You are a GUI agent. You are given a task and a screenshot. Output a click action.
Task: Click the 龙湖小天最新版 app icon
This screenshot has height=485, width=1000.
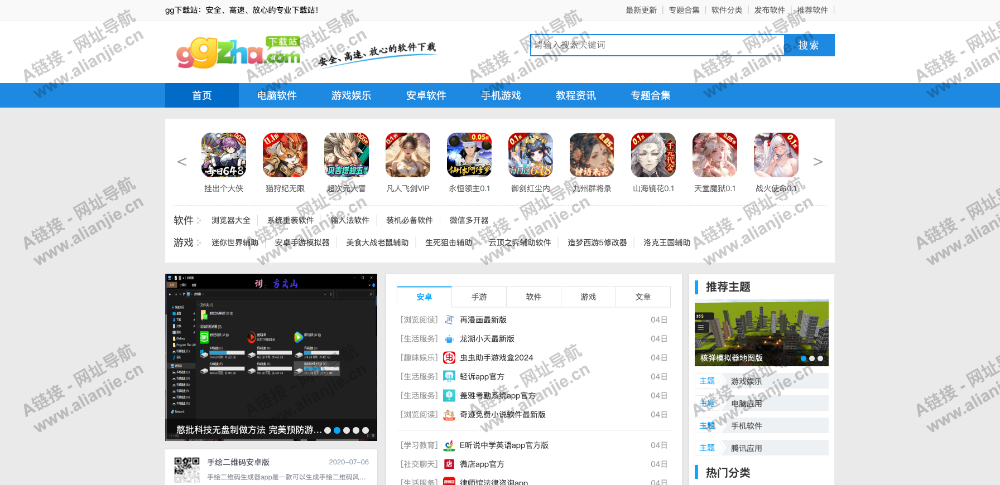[x=450, y=339]
